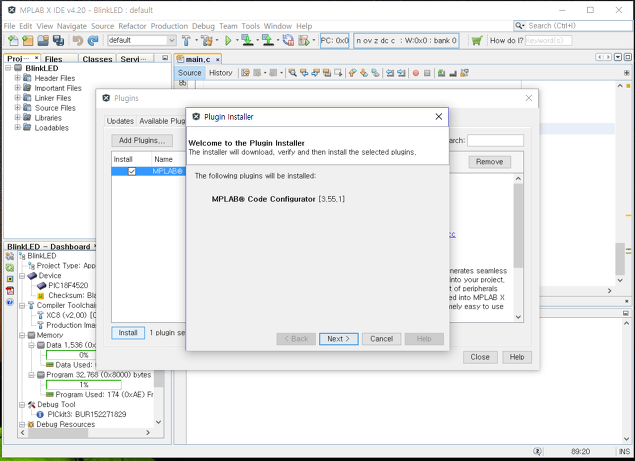Viewport: 635px width, 461px height.
Task: Open the File menu
Action: click(9, 26)
